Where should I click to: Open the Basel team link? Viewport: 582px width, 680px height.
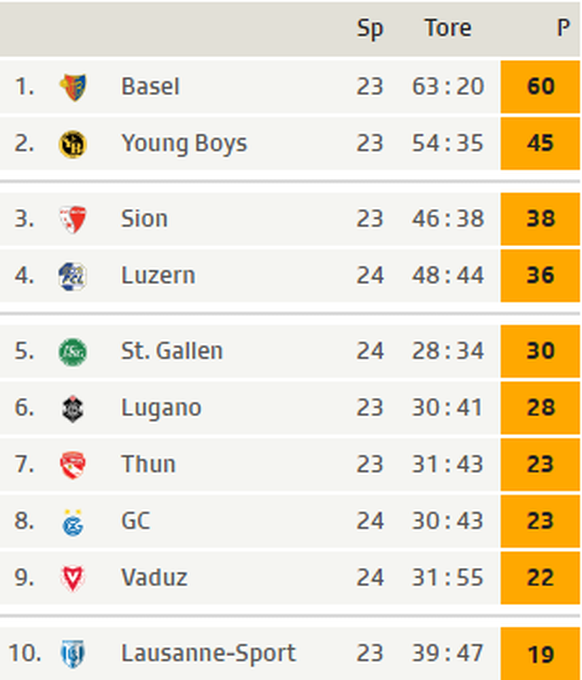click(150, 86)
